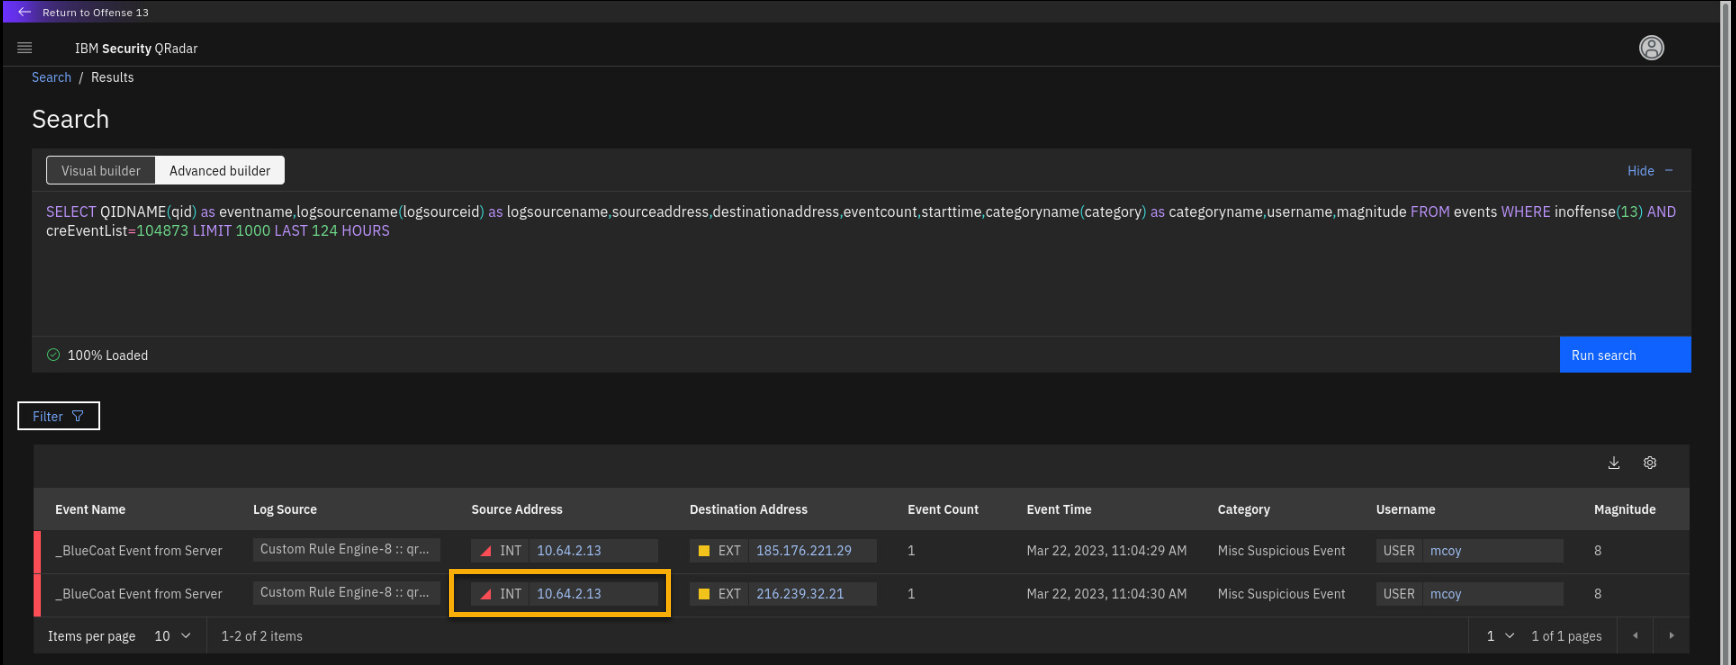
Task: Open the hamburger navigation menu
Action: click(x=25, y=48)
